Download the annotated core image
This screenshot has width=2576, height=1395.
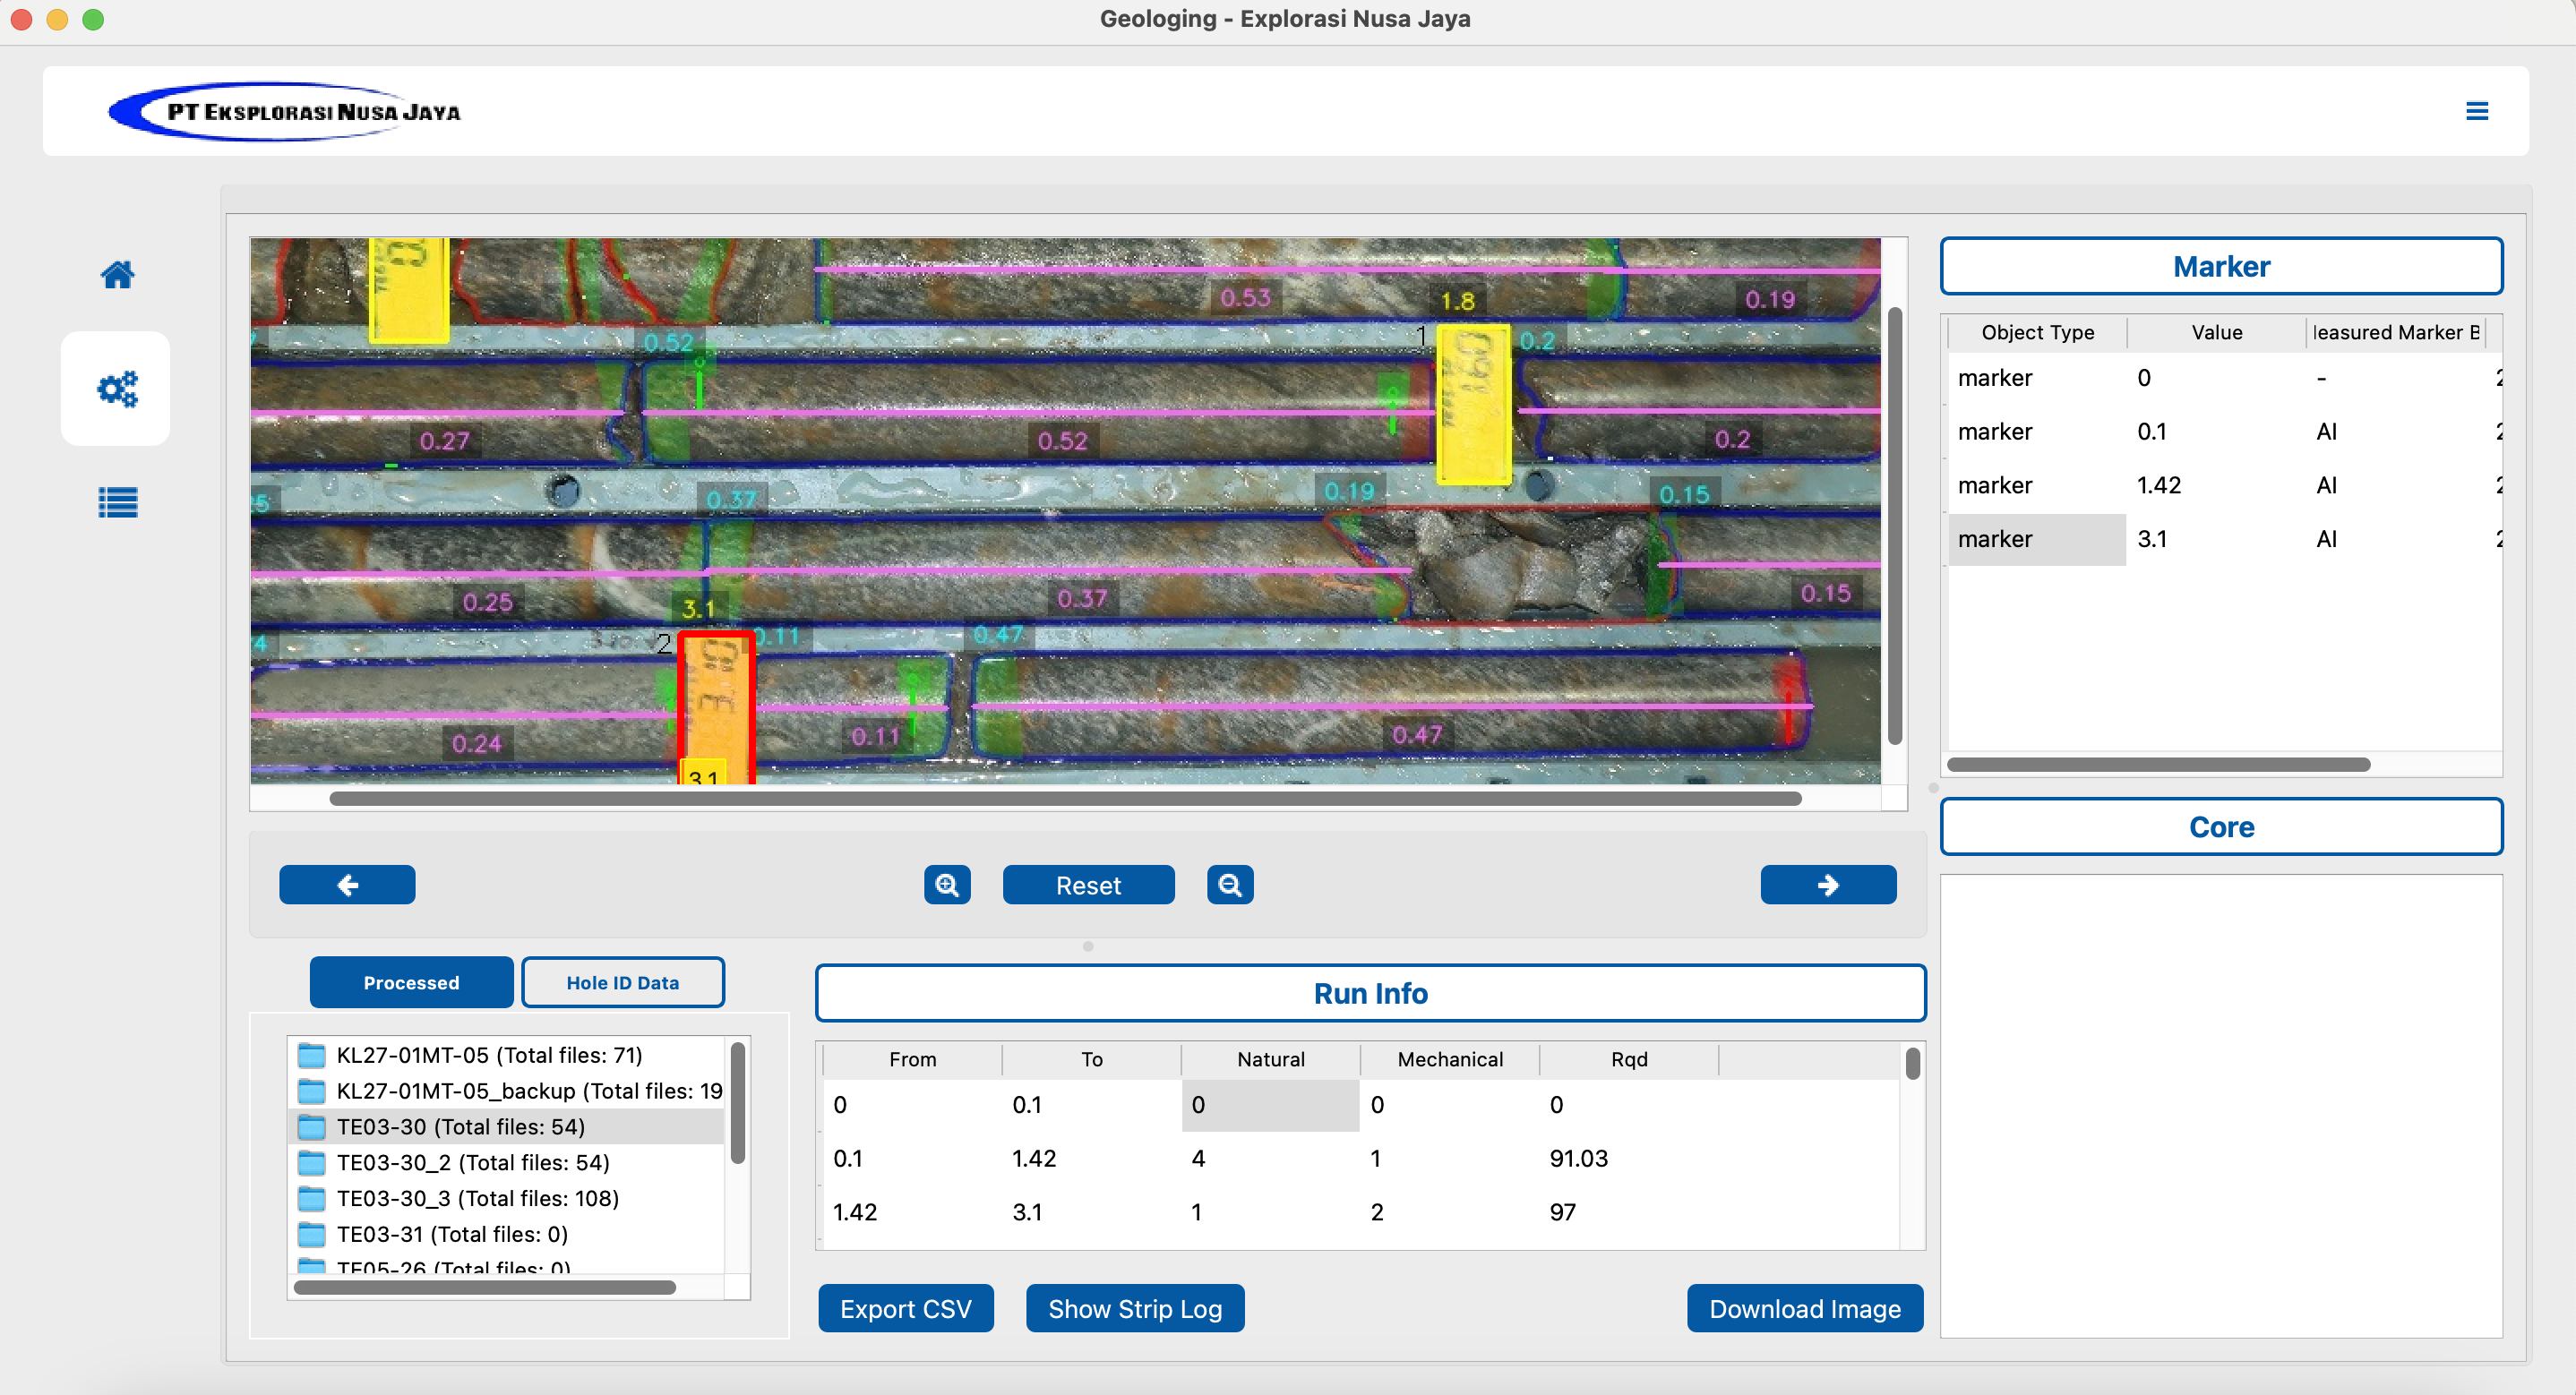[1804, 1309]
